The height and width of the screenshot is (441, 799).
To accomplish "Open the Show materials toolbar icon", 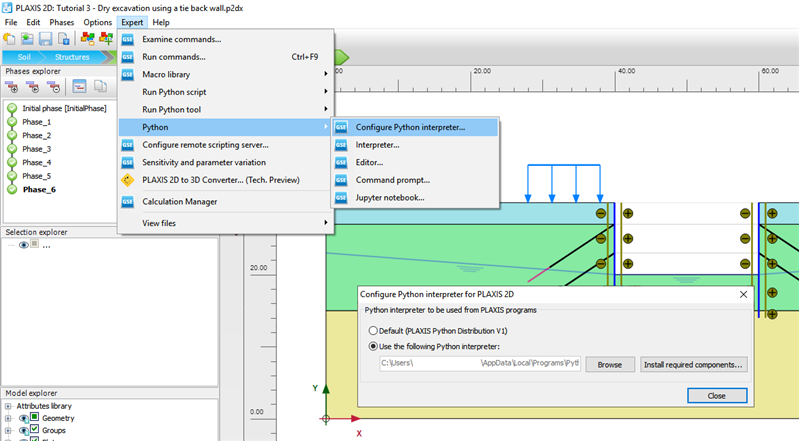I will click(88, 39).
